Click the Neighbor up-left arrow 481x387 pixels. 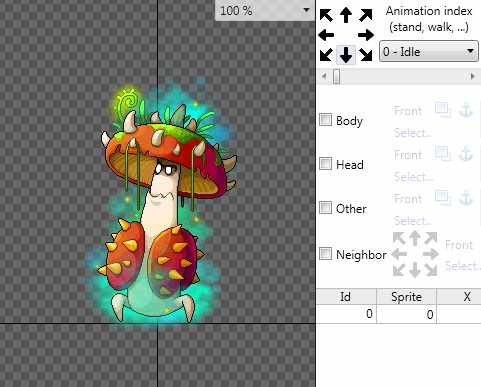[x=399, y=239]
